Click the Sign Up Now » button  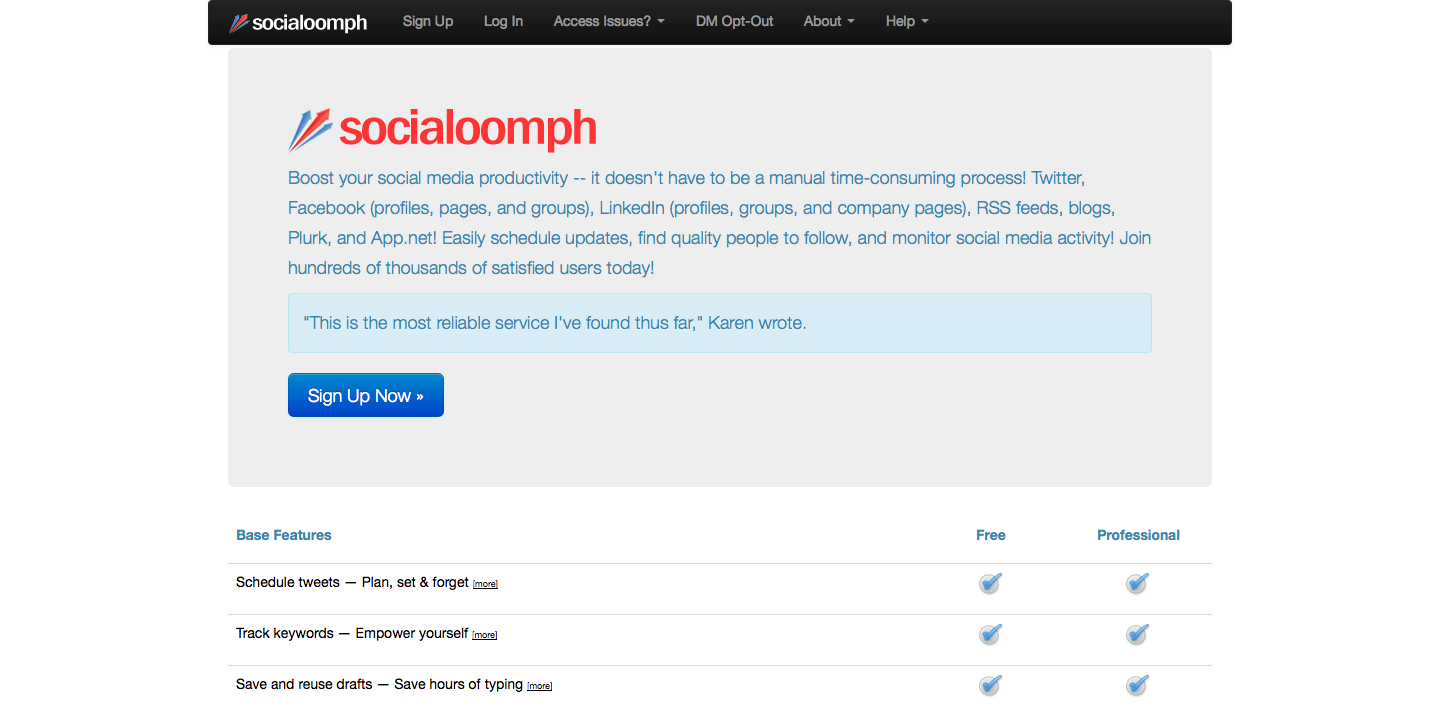click(x=366, y=395)
